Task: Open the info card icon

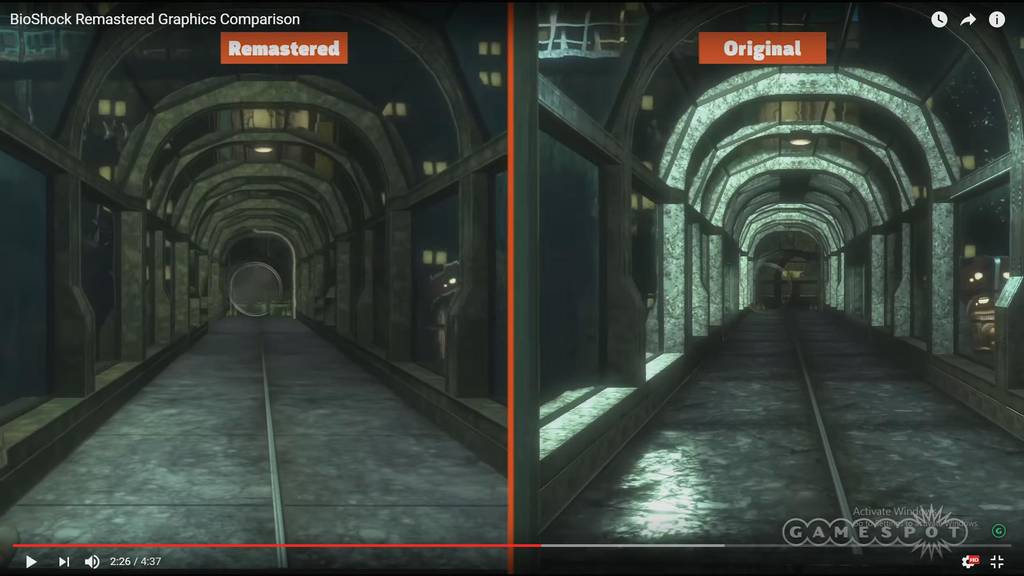Action: (997, 20)
